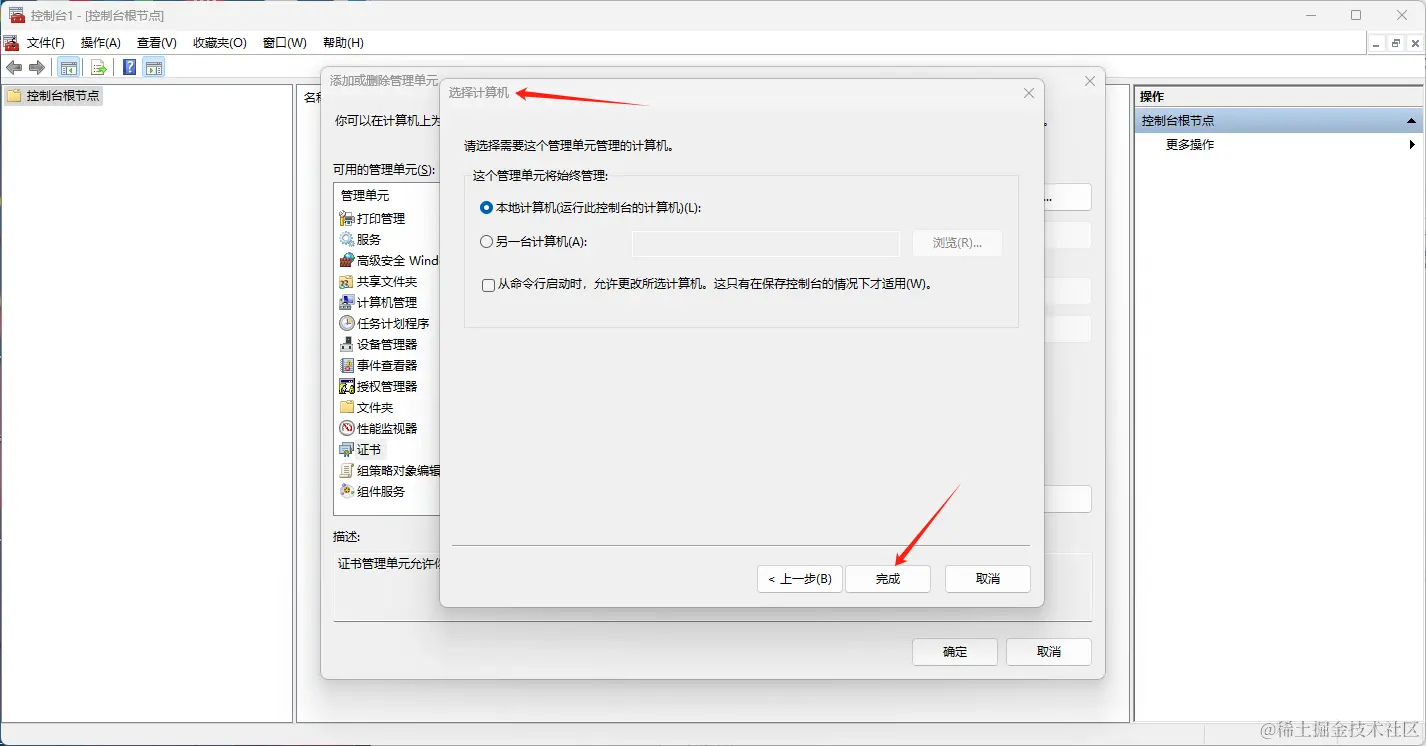Click the 管理单元 column header

[x=365, y=195]
